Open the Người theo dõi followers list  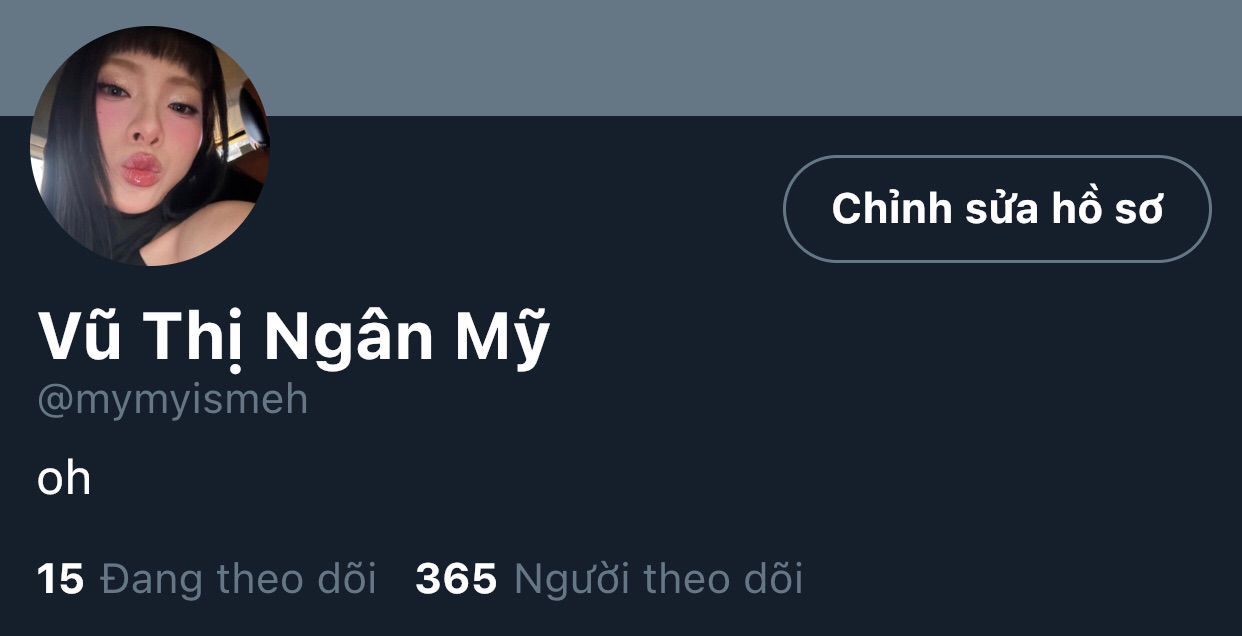coord(610,579)
